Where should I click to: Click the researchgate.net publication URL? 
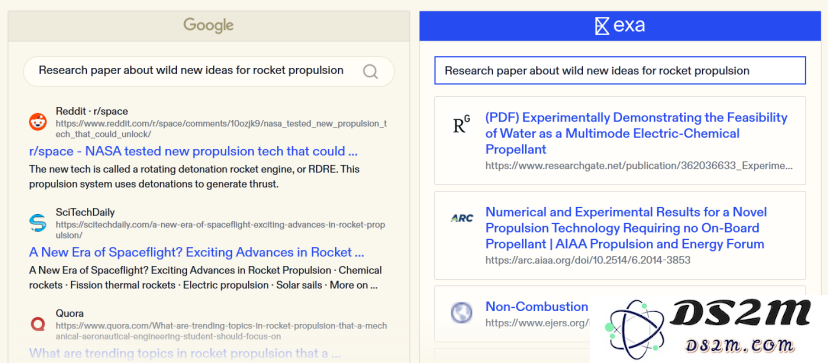click(x=639, y=166)
